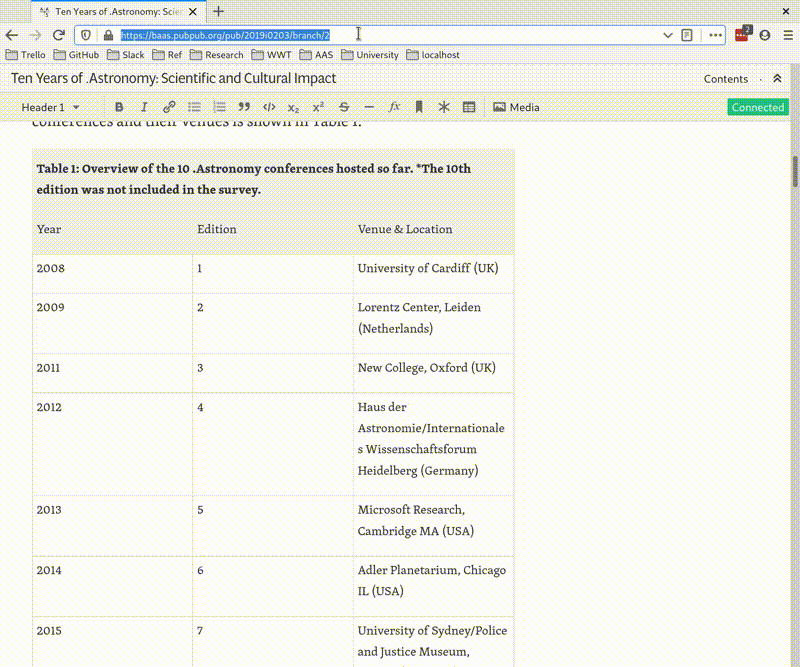This screenshot has width=800, height=667.
Task: Apply italic formatting
Action: pyautogui.click(x=144, y=107)
